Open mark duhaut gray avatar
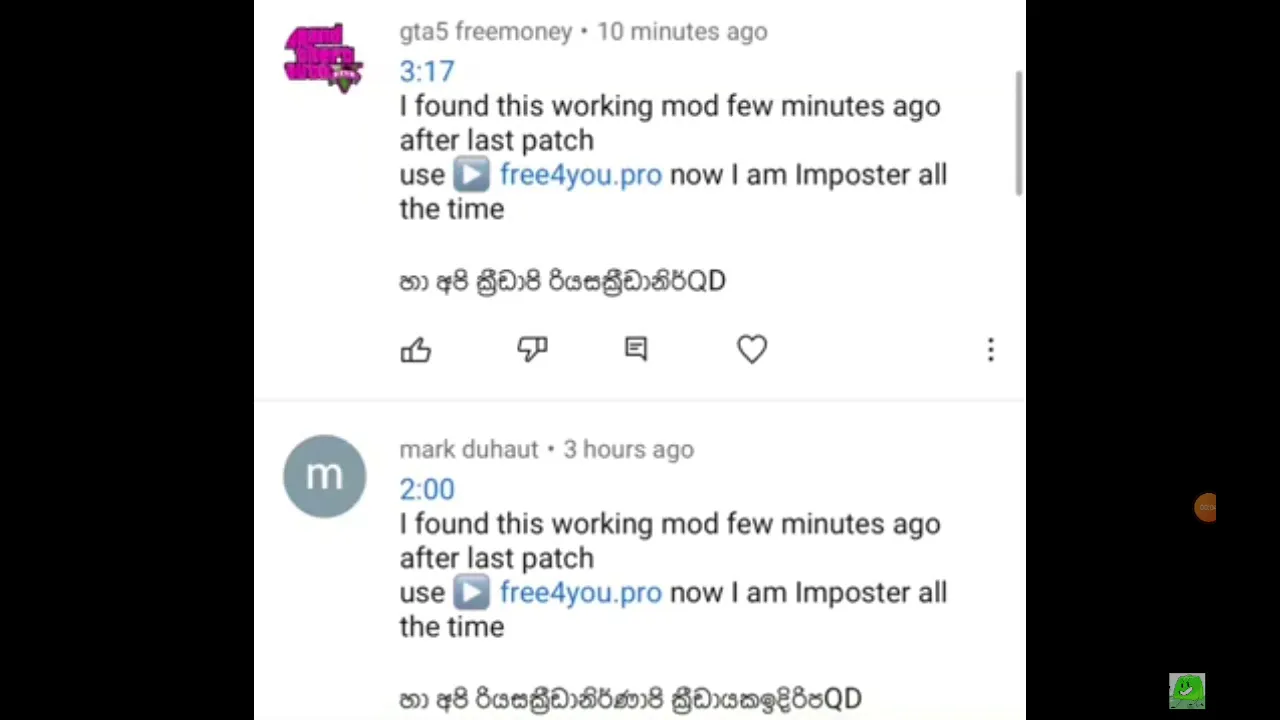The width and height of the screenshot is (1280, 720). tap(324, 476)
